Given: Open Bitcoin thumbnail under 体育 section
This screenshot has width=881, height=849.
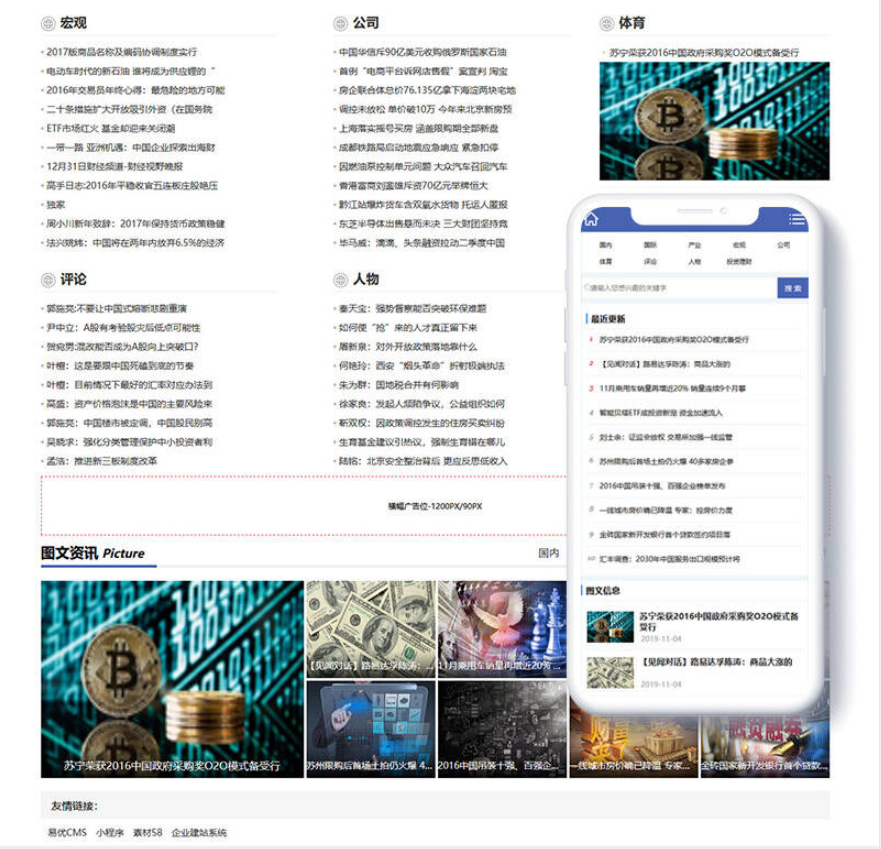Looking at the screenshot, I should (x=714, y=121).
